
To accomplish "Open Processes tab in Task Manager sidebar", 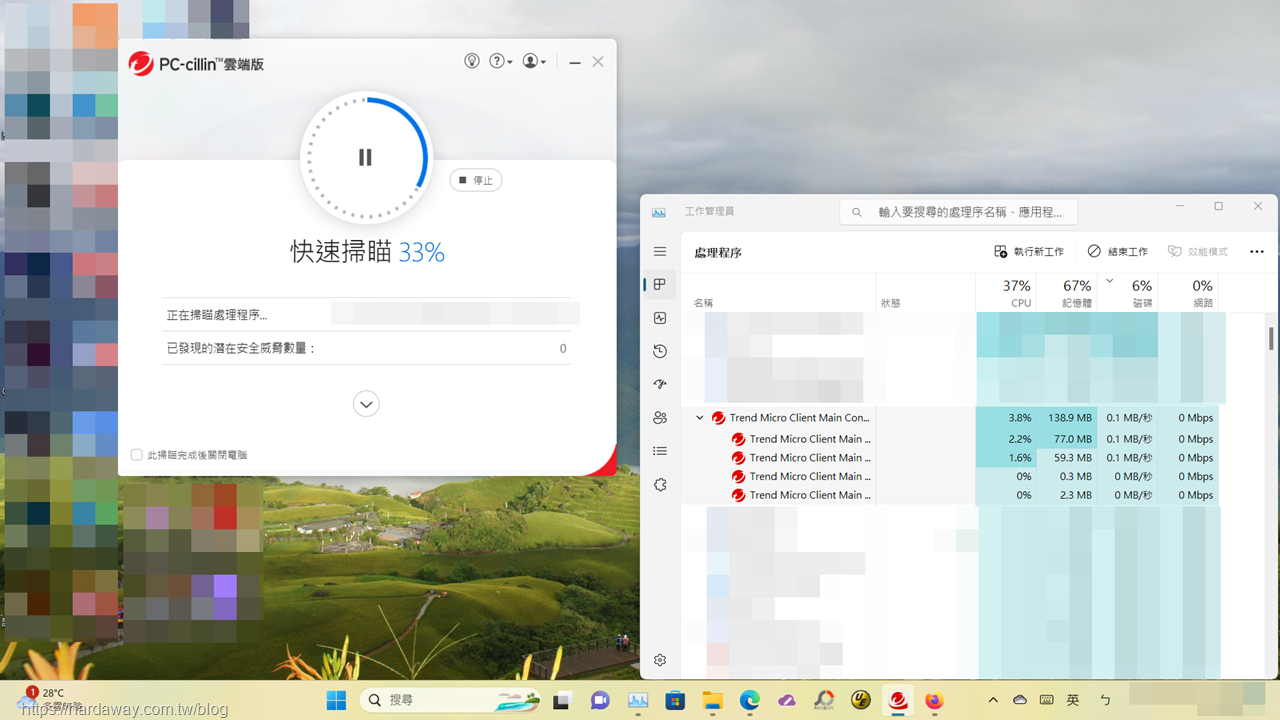I will click(x=659, y=285).
